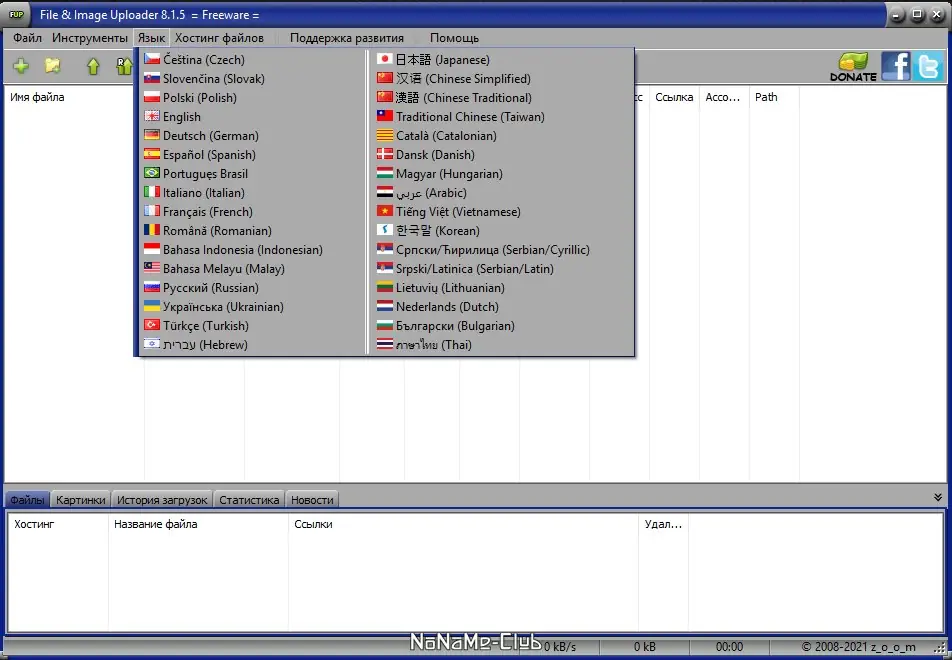Close the open Язык menu
The height and width of the screenshot is (660, 952).
click(x=151, y=38)
